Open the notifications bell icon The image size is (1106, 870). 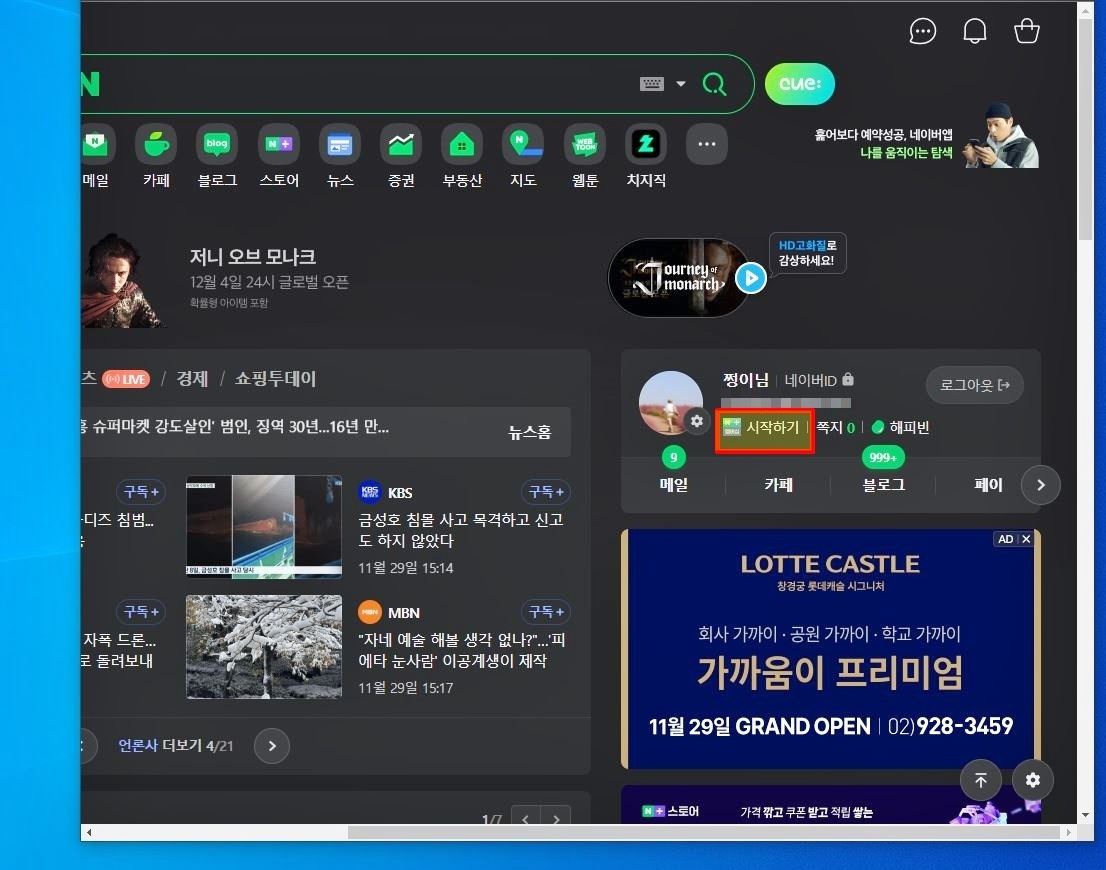975,31
